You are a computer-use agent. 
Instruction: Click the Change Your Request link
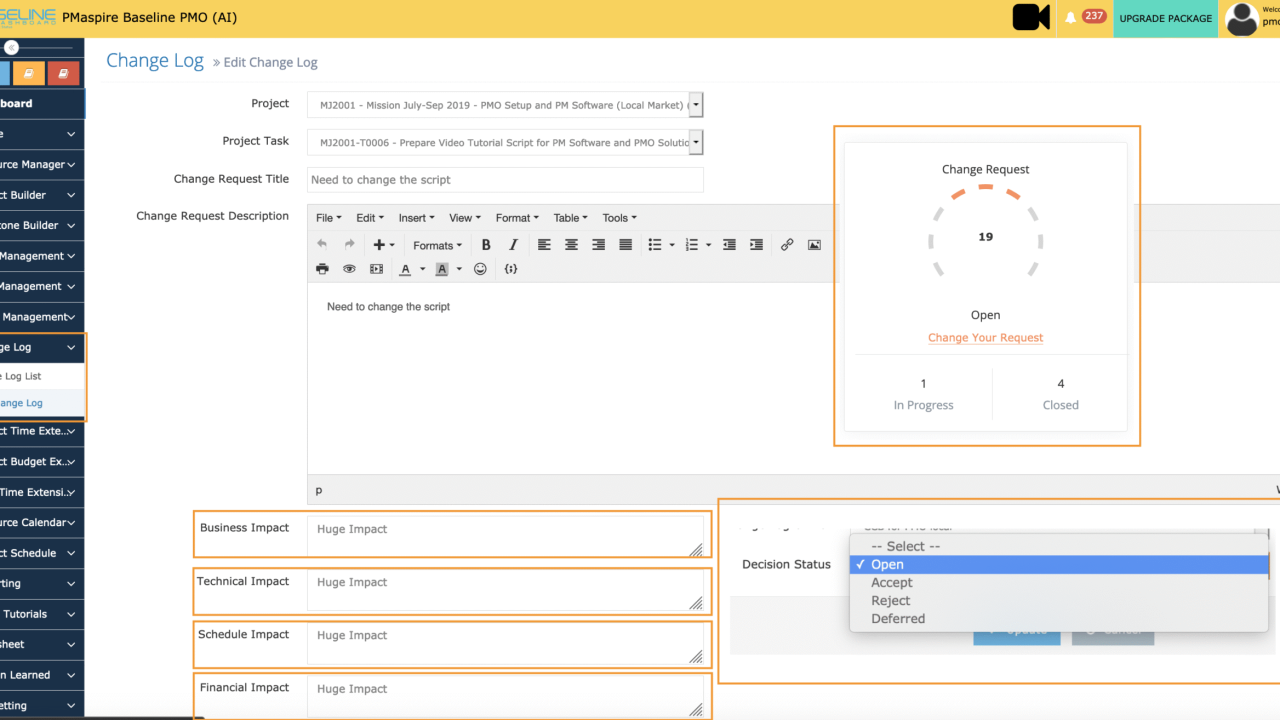985,338
